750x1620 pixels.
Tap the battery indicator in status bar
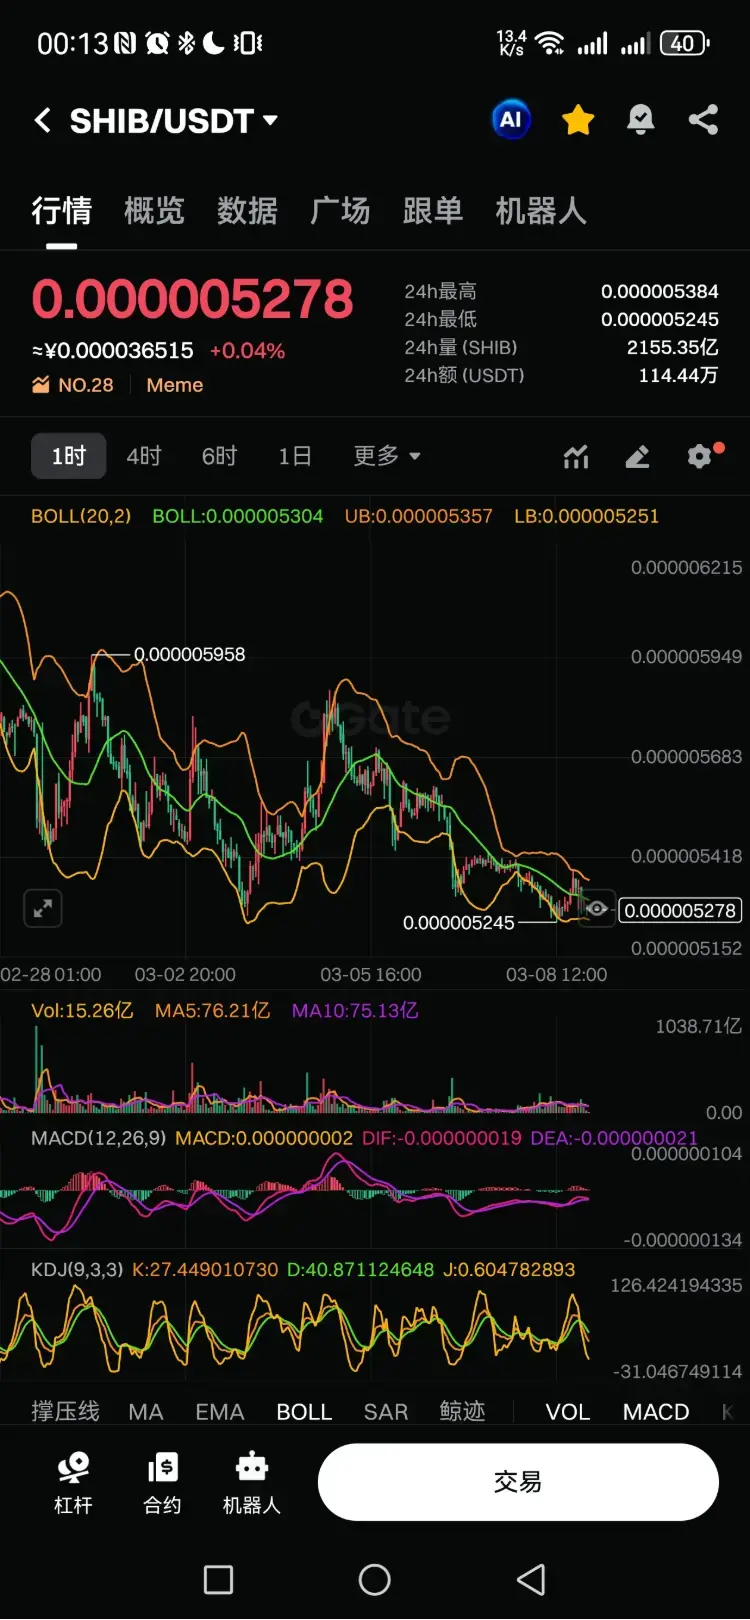point(685,43)
